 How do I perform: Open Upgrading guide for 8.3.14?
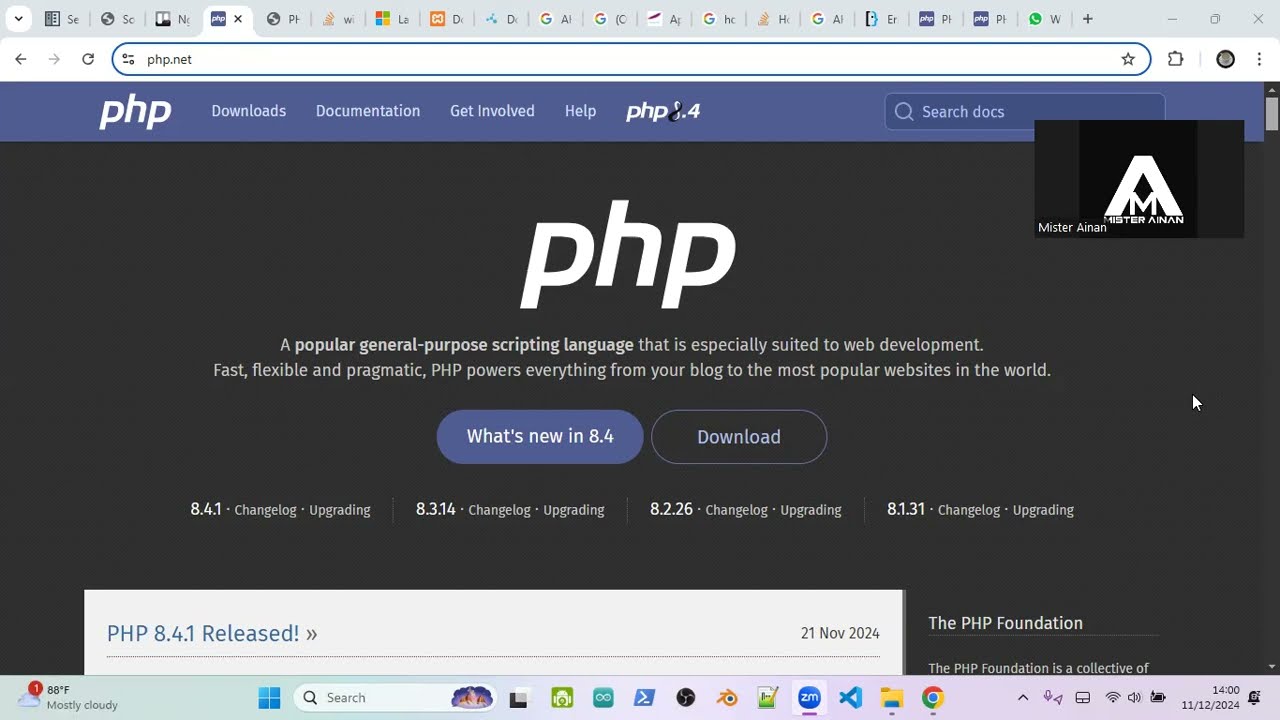point(574,510)
